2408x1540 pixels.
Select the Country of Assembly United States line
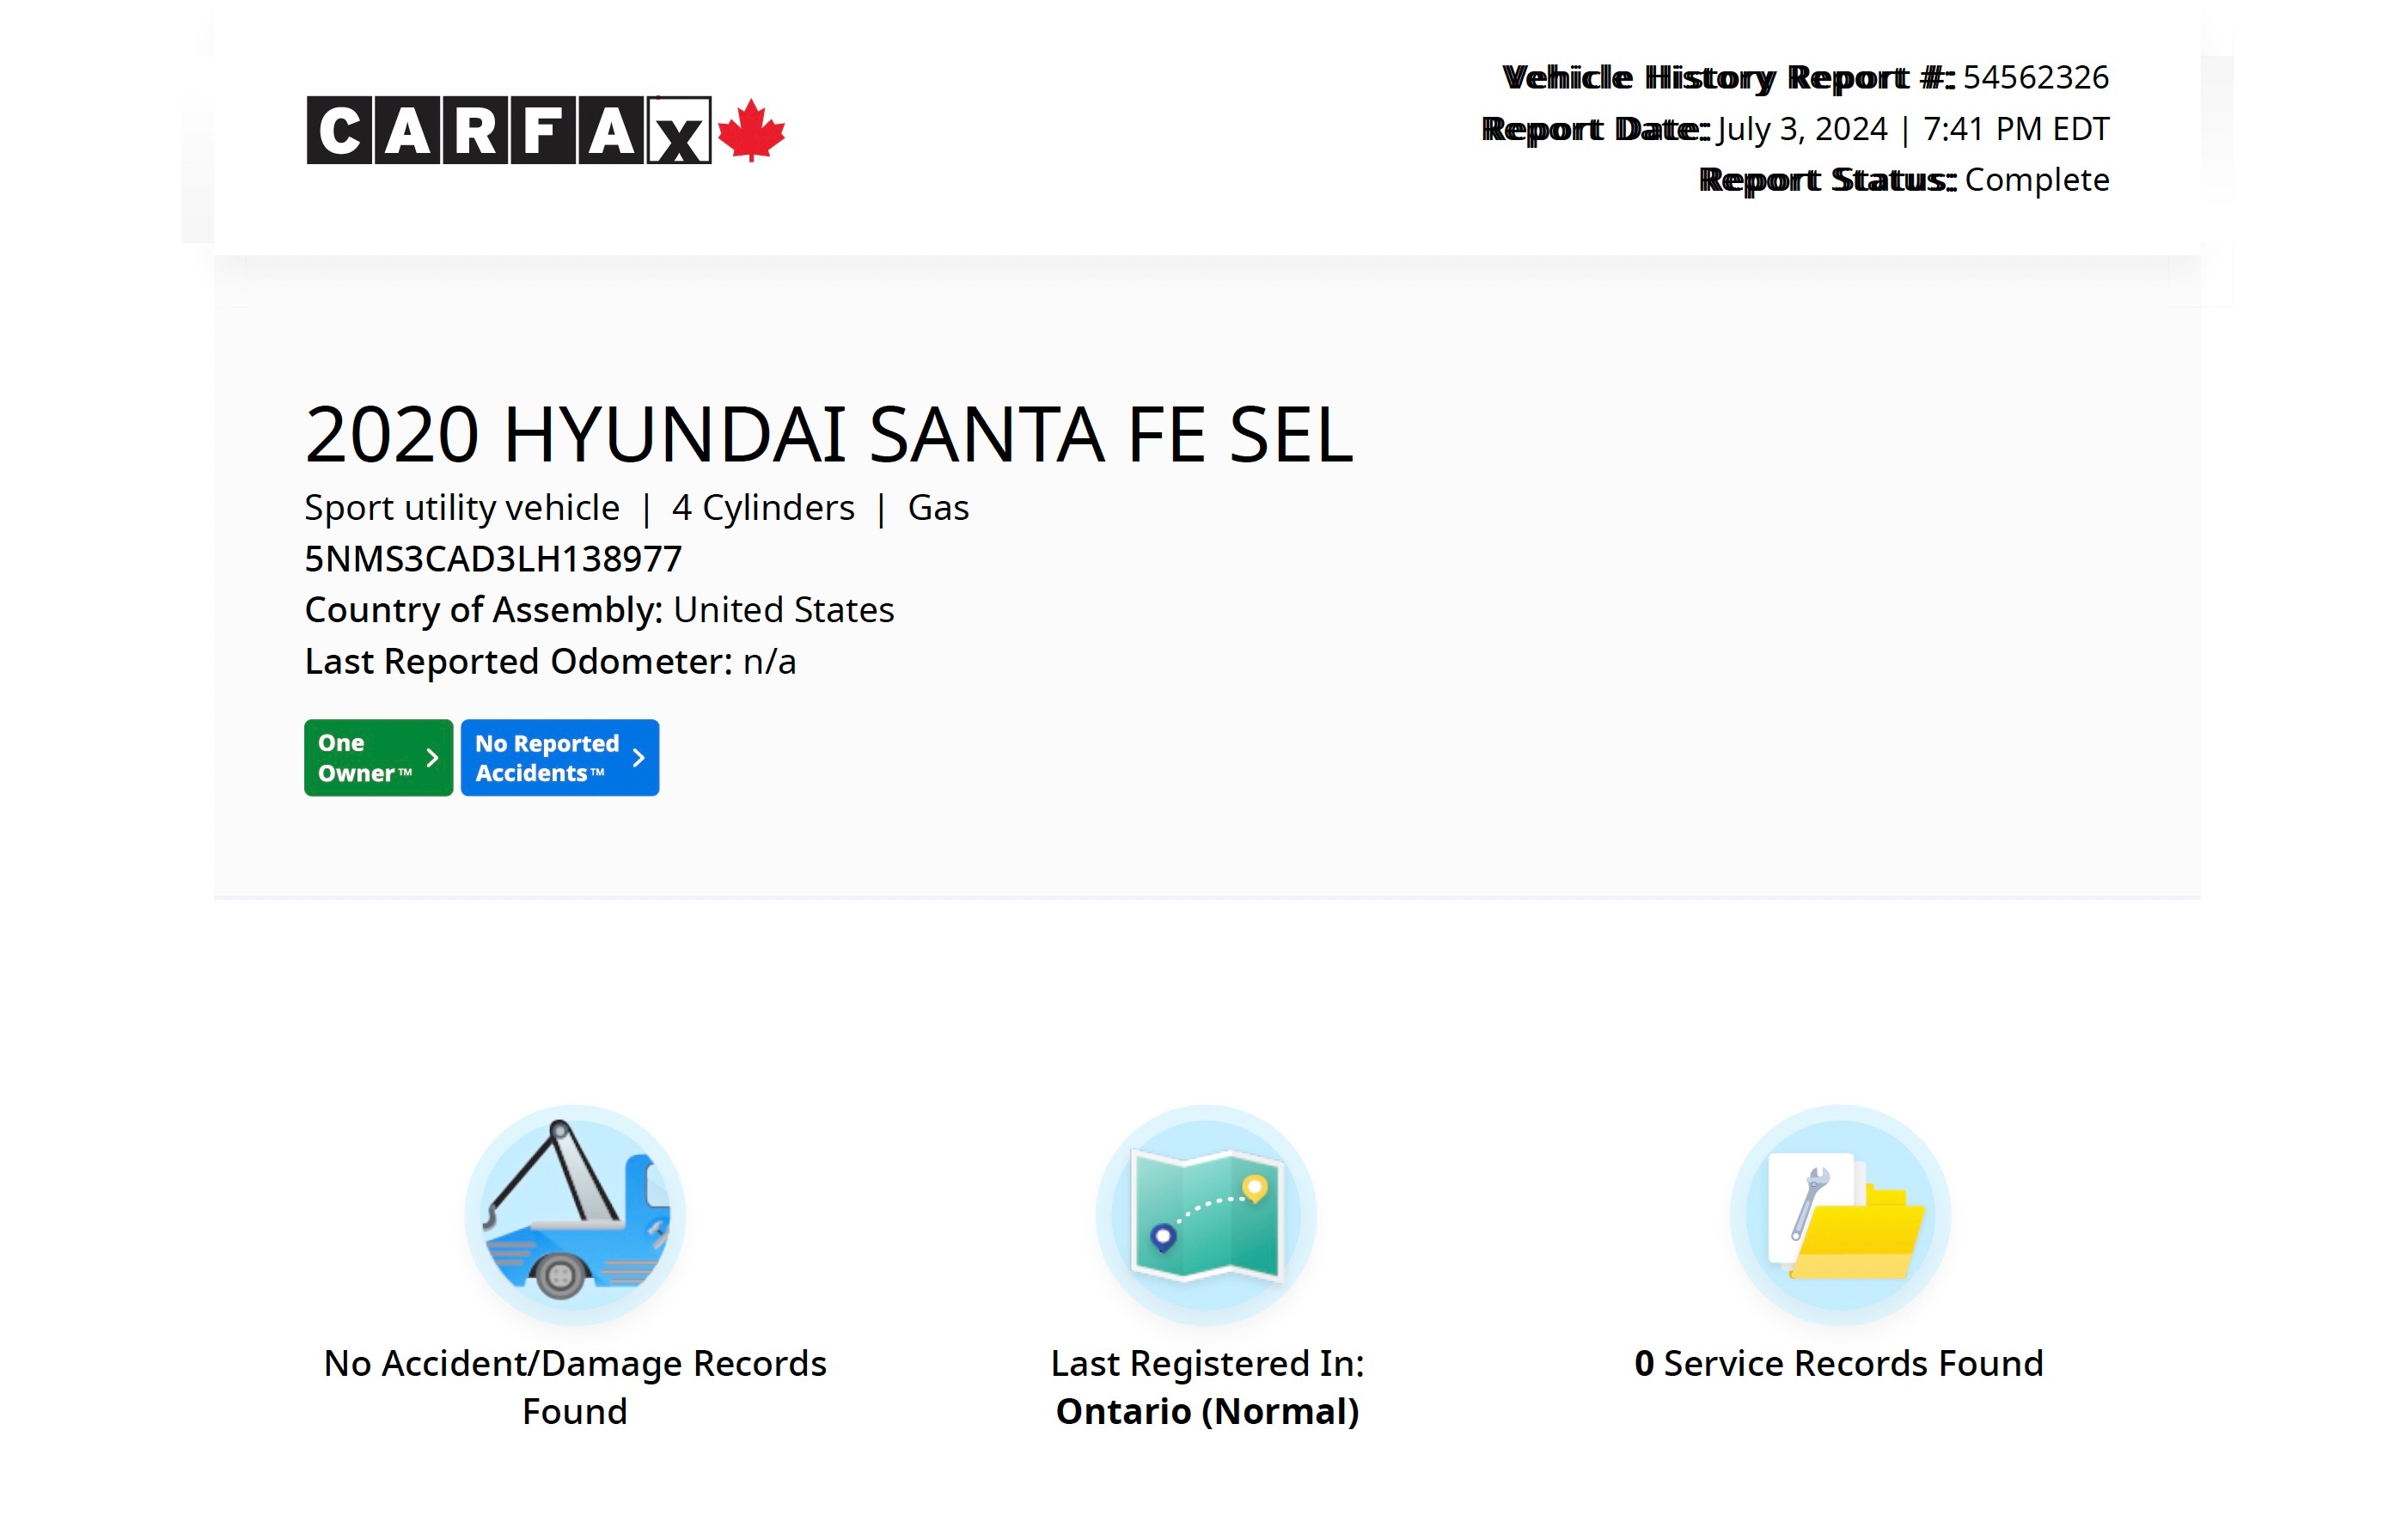(599, 610)
